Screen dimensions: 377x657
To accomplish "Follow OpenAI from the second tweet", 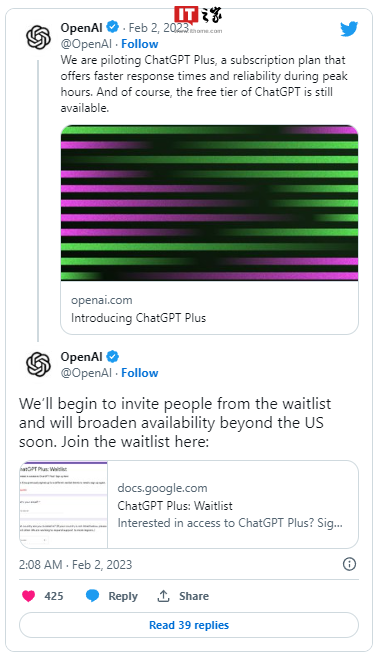I will (x=139, y=373).
